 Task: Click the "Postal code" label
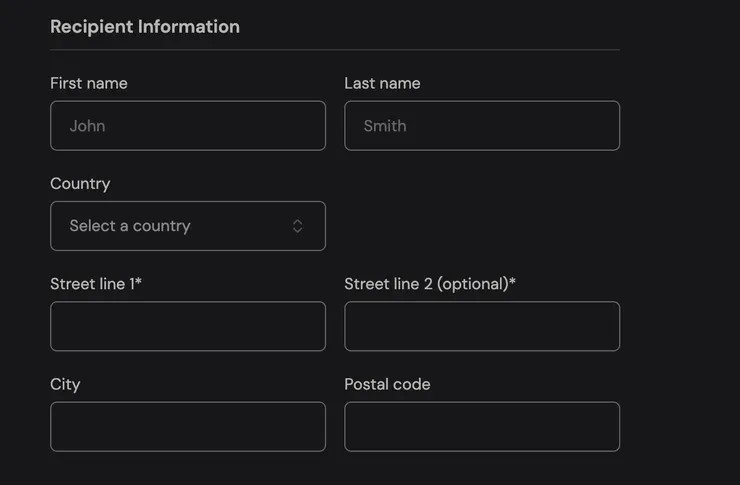point(387,384)
